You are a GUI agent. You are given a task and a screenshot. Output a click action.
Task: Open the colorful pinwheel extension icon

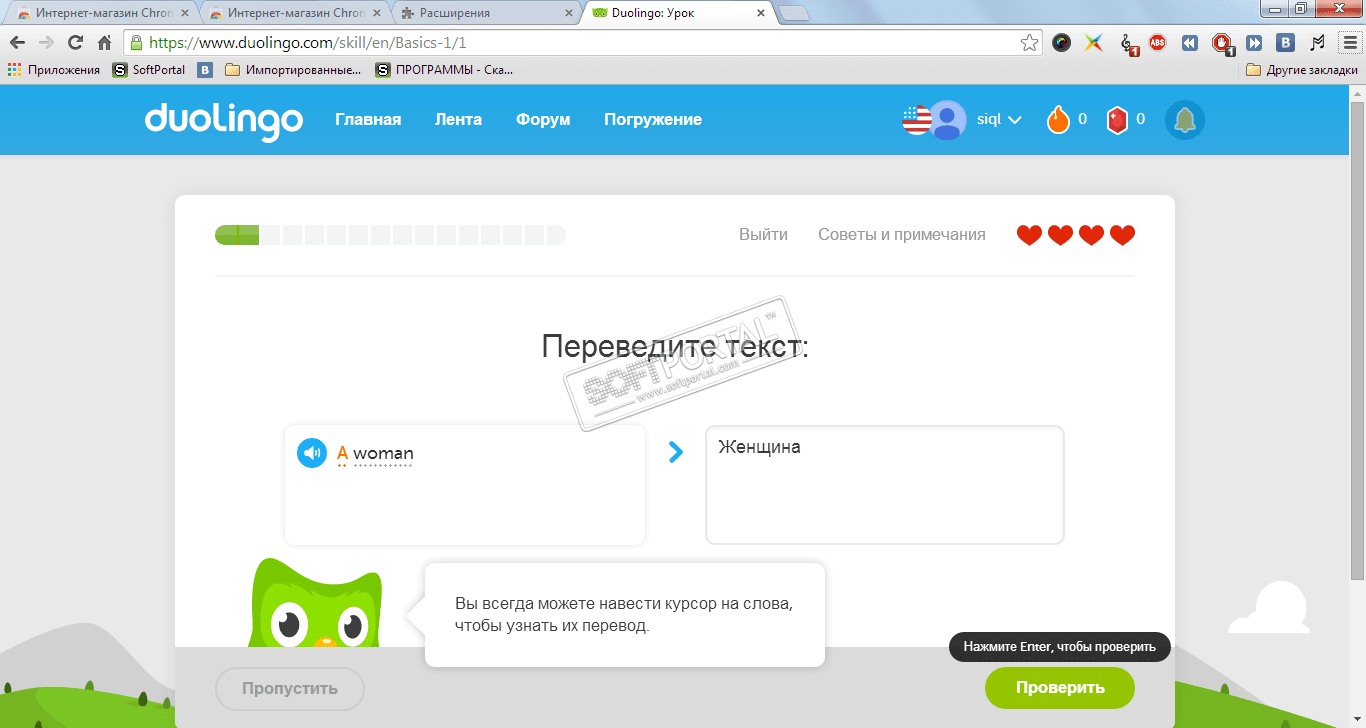coord(1094,43)
